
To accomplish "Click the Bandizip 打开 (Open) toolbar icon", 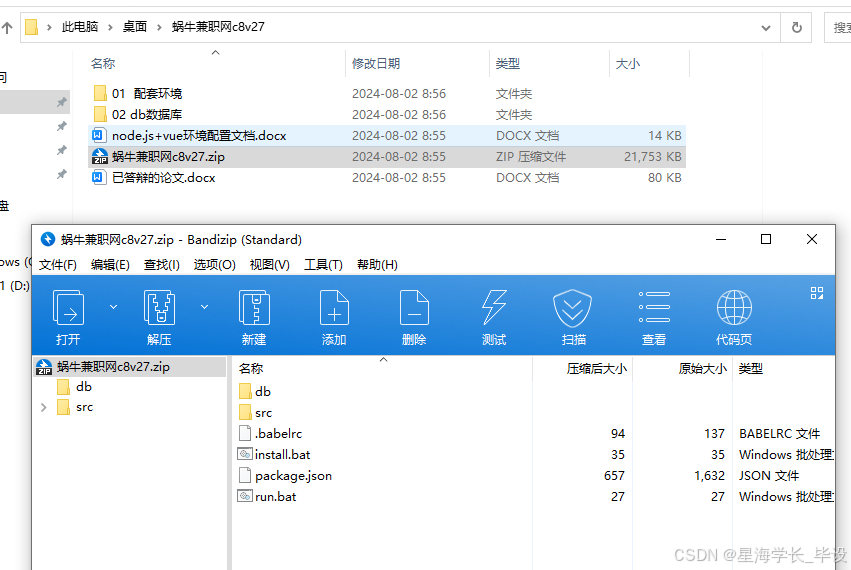I will coord(68,308).
